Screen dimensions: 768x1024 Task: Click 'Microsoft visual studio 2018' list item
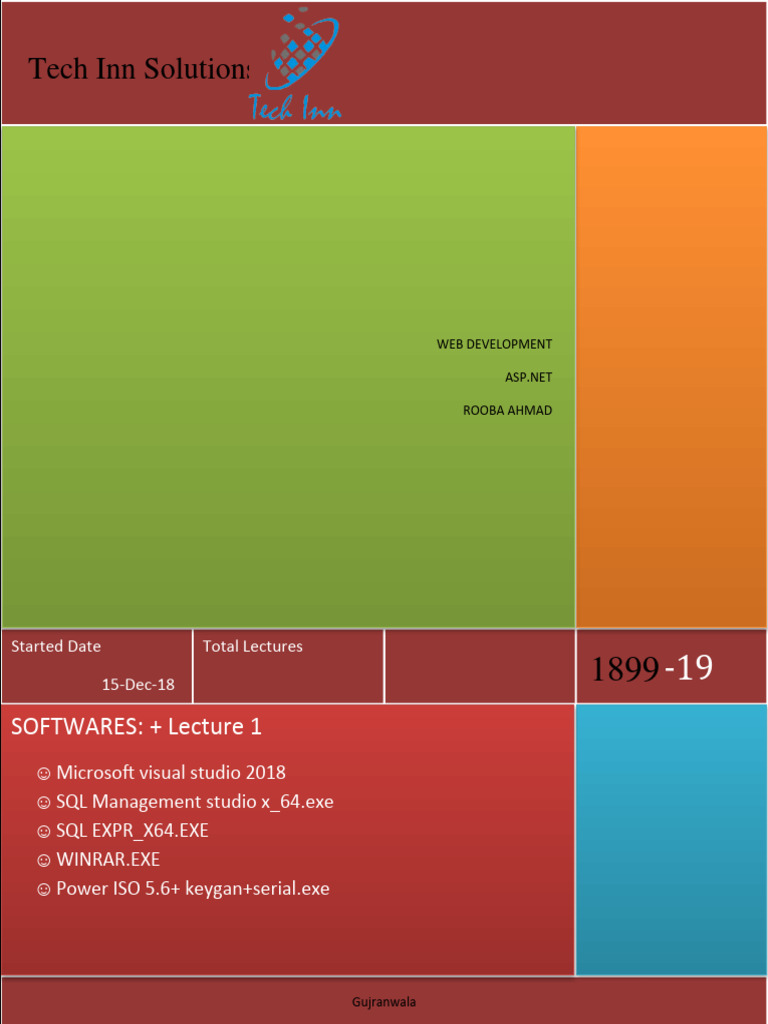(171, 773)
